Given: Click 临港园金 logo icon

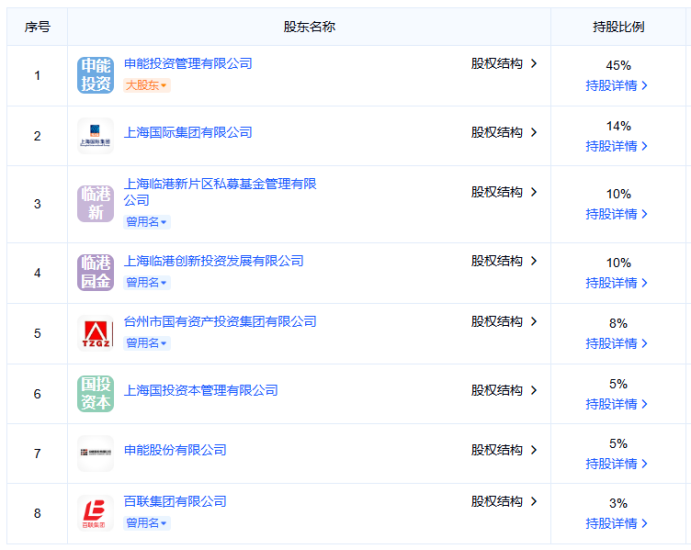Looking at the screenshot, I should click(x=96, y=272).
